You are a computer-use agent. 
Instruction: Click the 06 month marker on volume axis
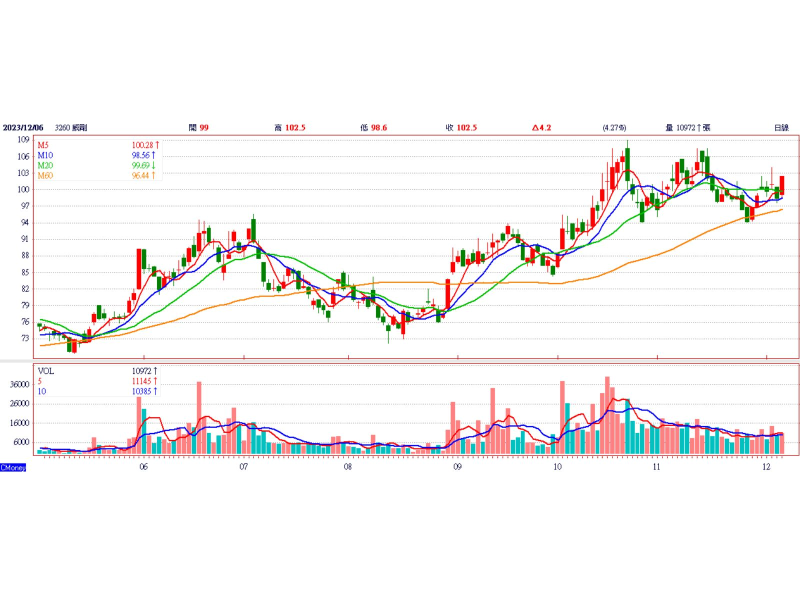click(144, 466)
